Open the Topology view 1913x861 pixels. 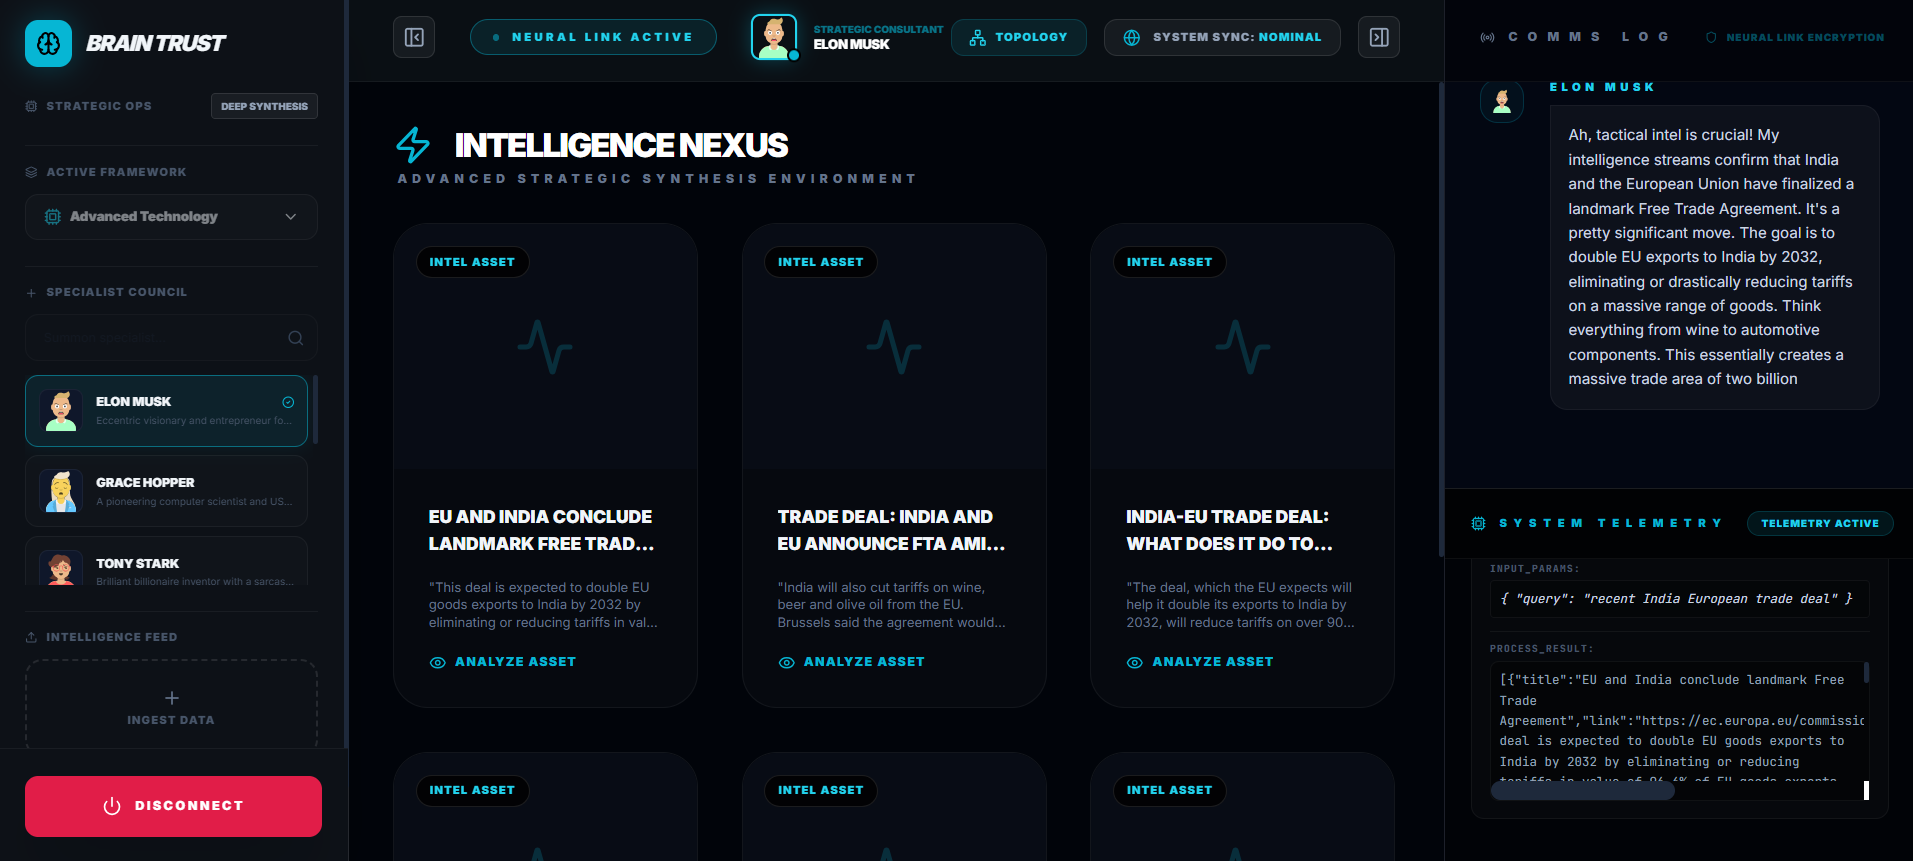pos(1019,37)
